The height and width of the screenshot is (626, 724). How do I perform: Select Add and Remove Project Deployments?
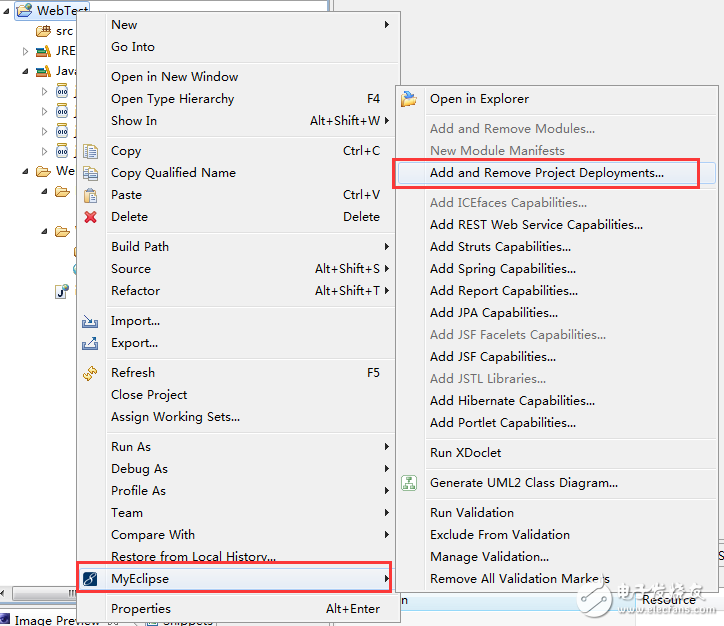point(546,173)
